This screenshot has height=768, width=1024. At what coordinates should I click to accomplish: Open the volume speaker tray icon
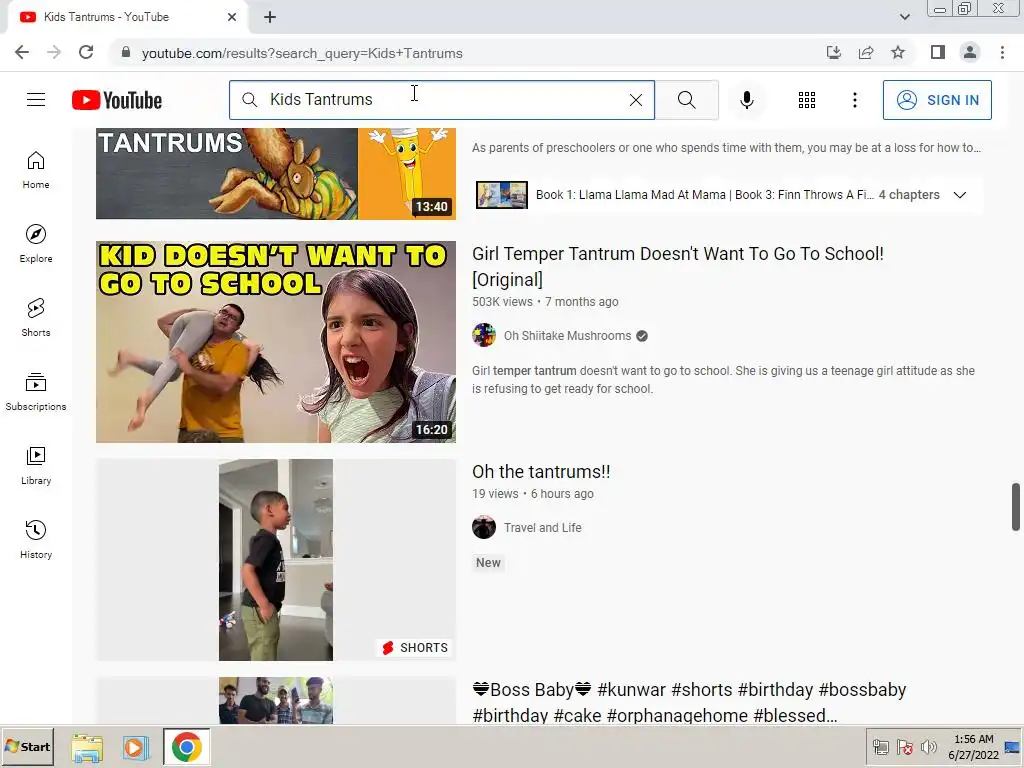coord(928,747)
